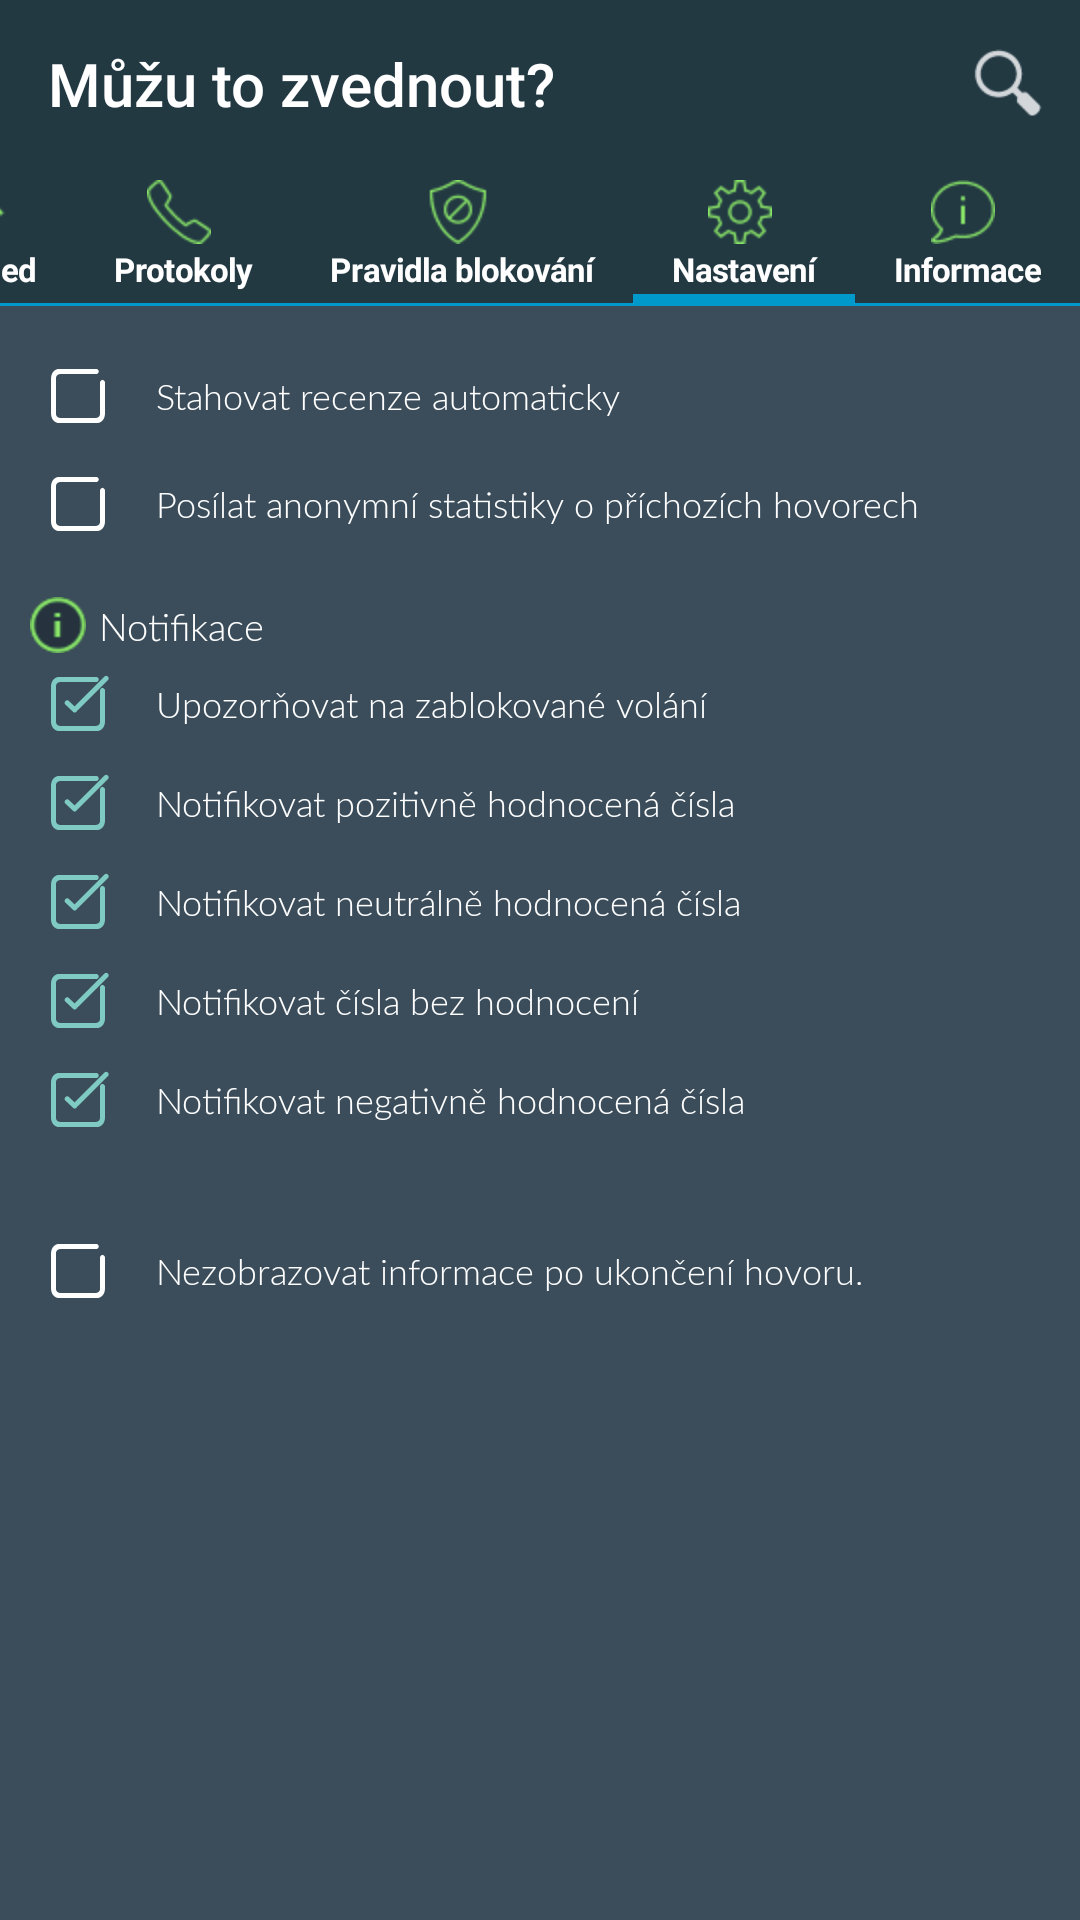
Task: Uncheck Notifikovat neutrálně hodnocená čísla
Action: click(x=79, y=901)
